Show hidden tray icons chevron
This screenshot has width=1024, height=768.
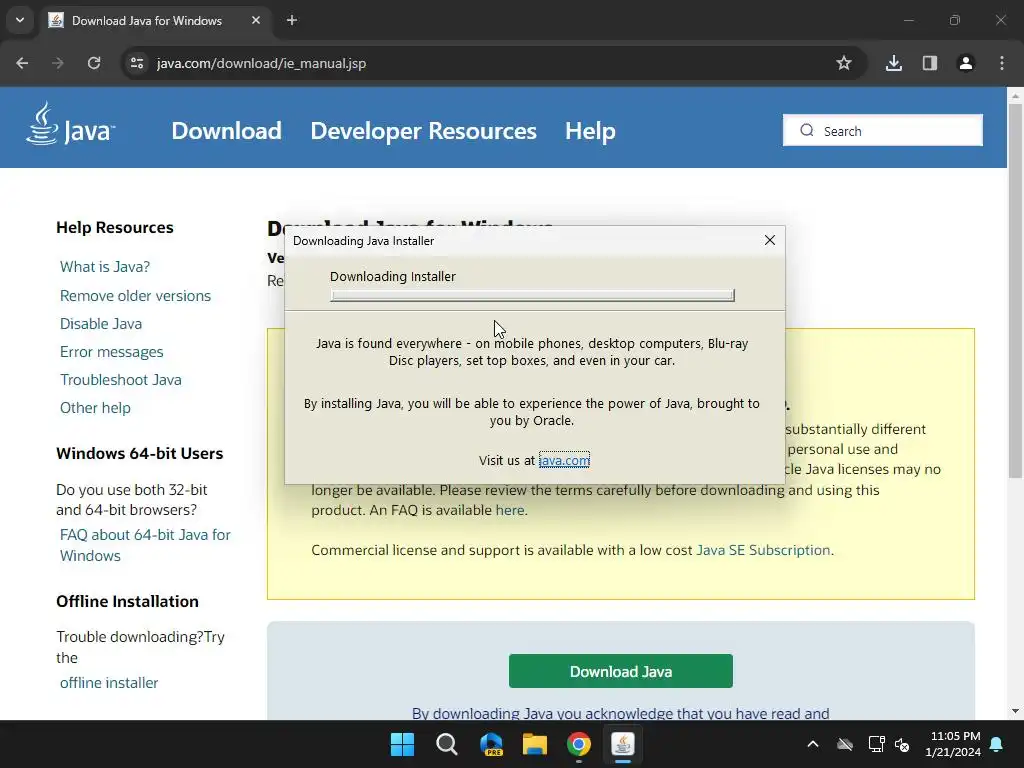[813, 744]
